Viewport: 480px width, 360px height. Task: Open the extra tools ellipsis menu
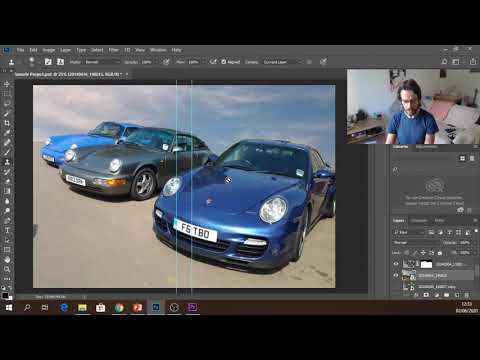click(7, 279)
